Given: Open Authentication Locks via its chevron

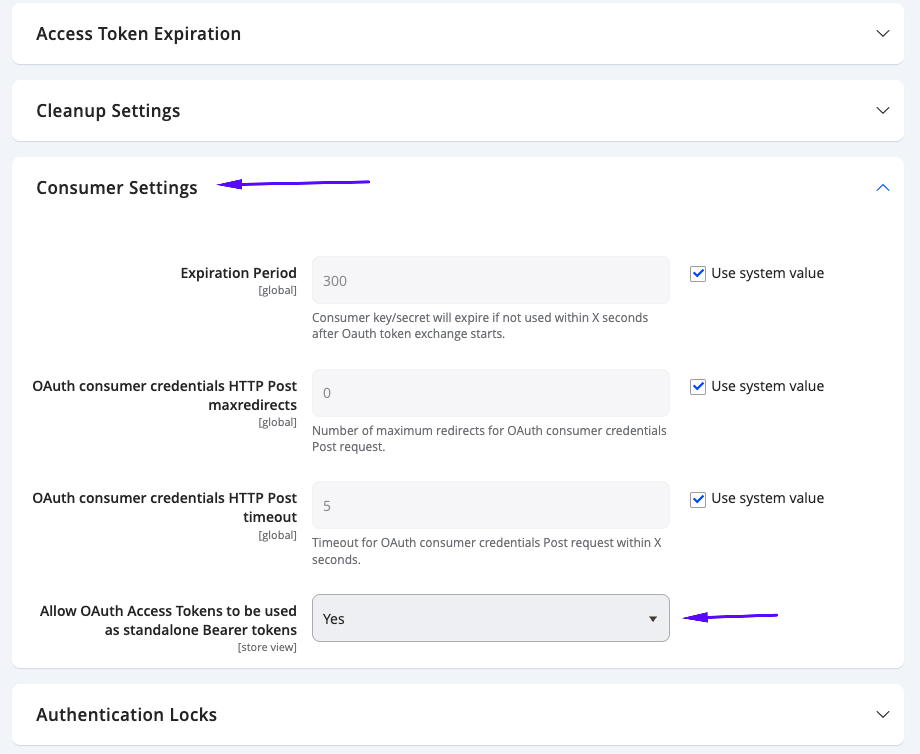Looking at the screenshot, I should point(882,714).
